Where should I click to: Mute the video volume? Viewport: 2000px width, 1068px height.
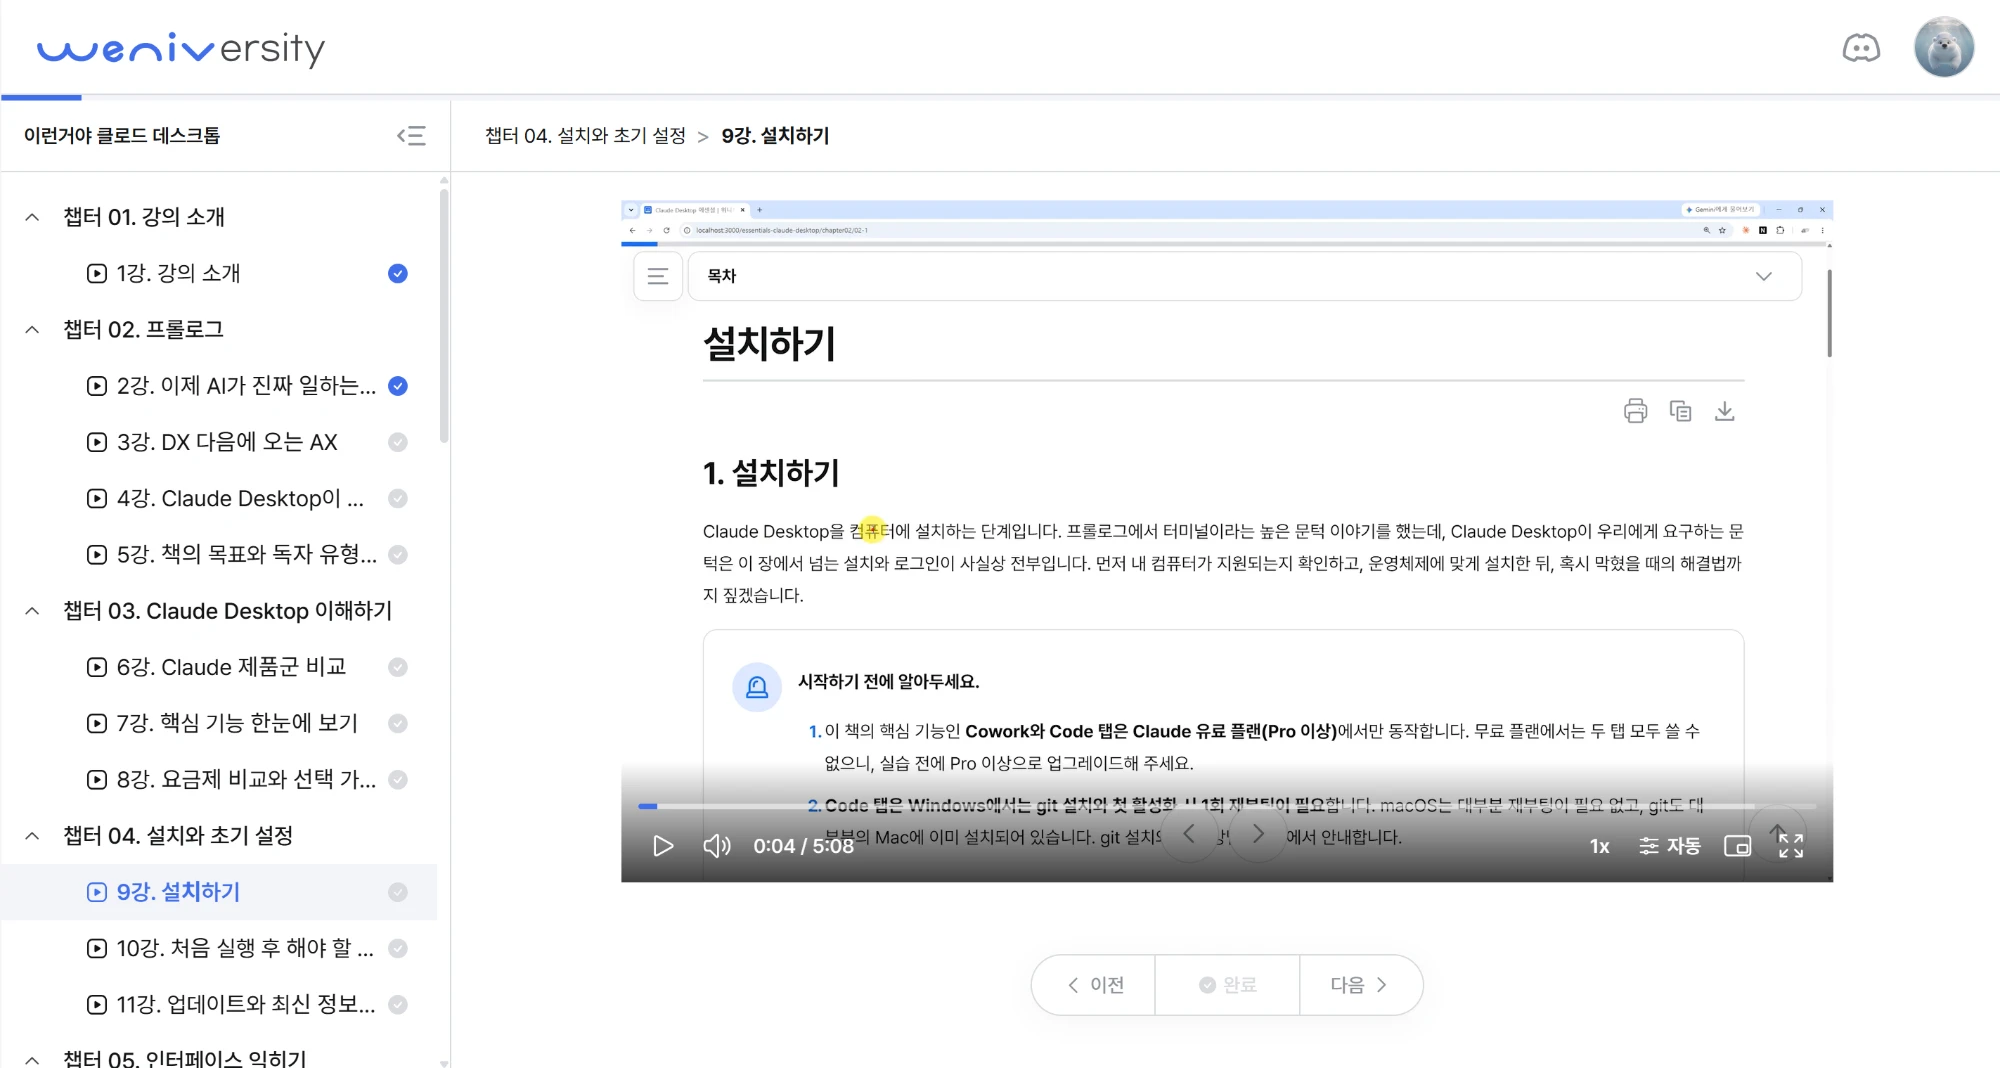(717, 846)
